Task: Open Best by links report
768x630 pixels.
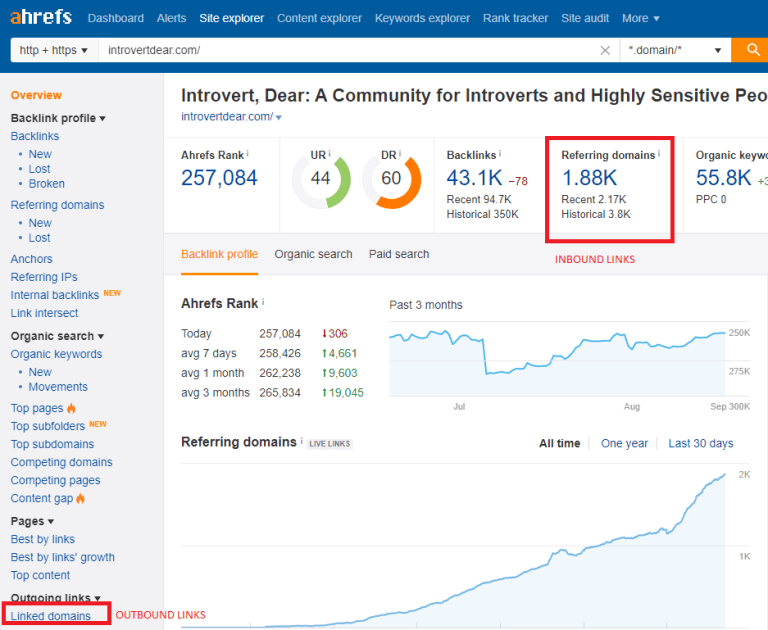Action: [x=43, y=539]
